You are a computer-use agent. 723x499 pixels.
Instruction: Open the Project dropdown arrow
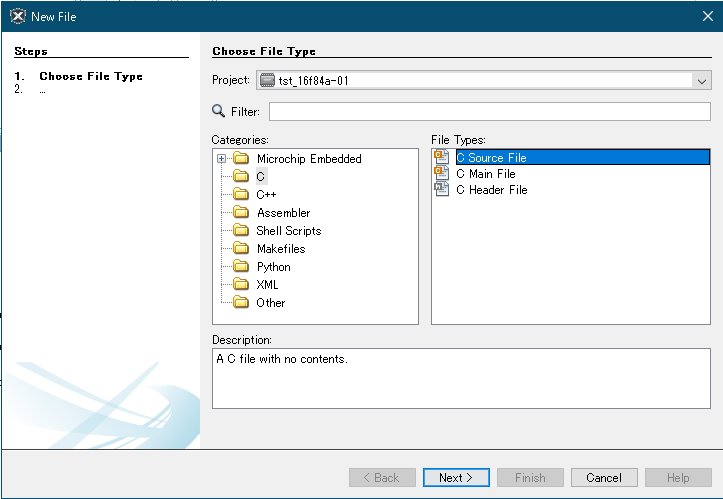(701, 81)
